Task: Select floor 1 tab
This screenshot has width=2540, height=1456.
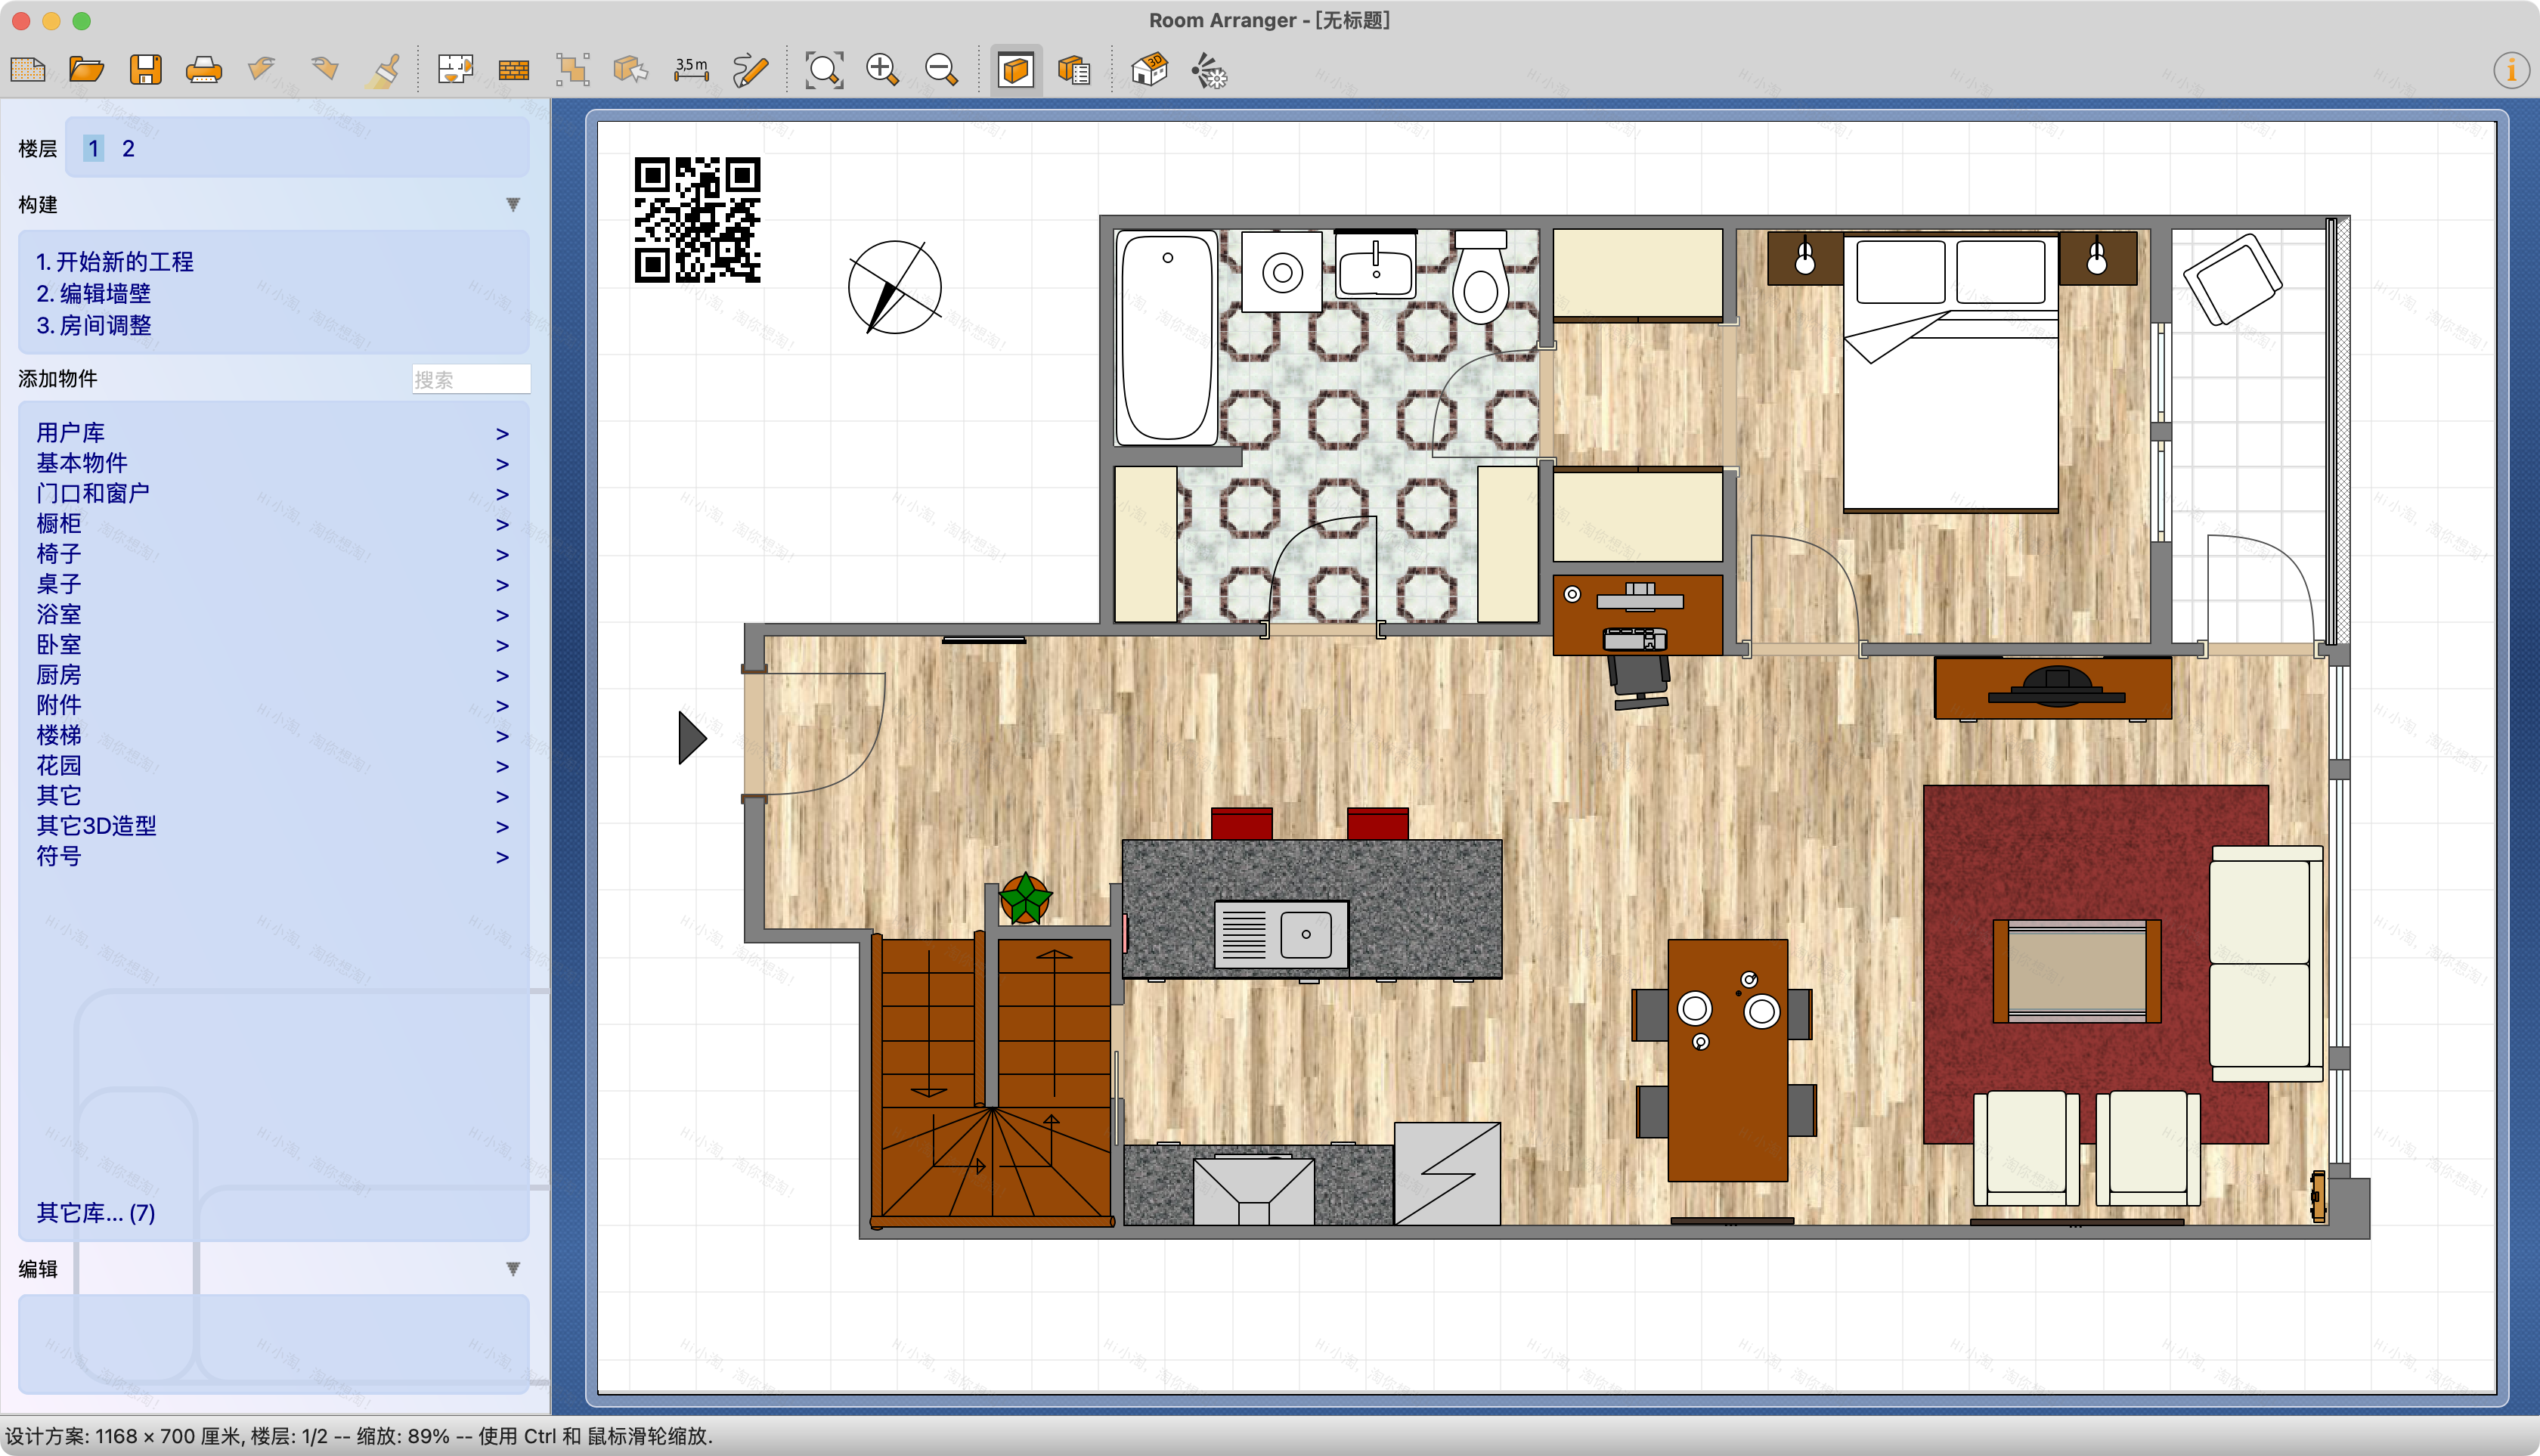Action: (x=93, y=147)
